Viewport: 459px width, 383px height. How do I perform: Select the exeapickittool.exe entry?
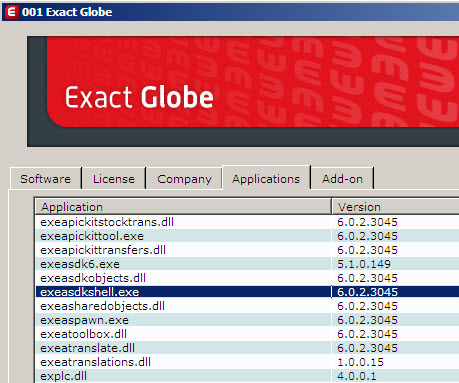point(247,236)
